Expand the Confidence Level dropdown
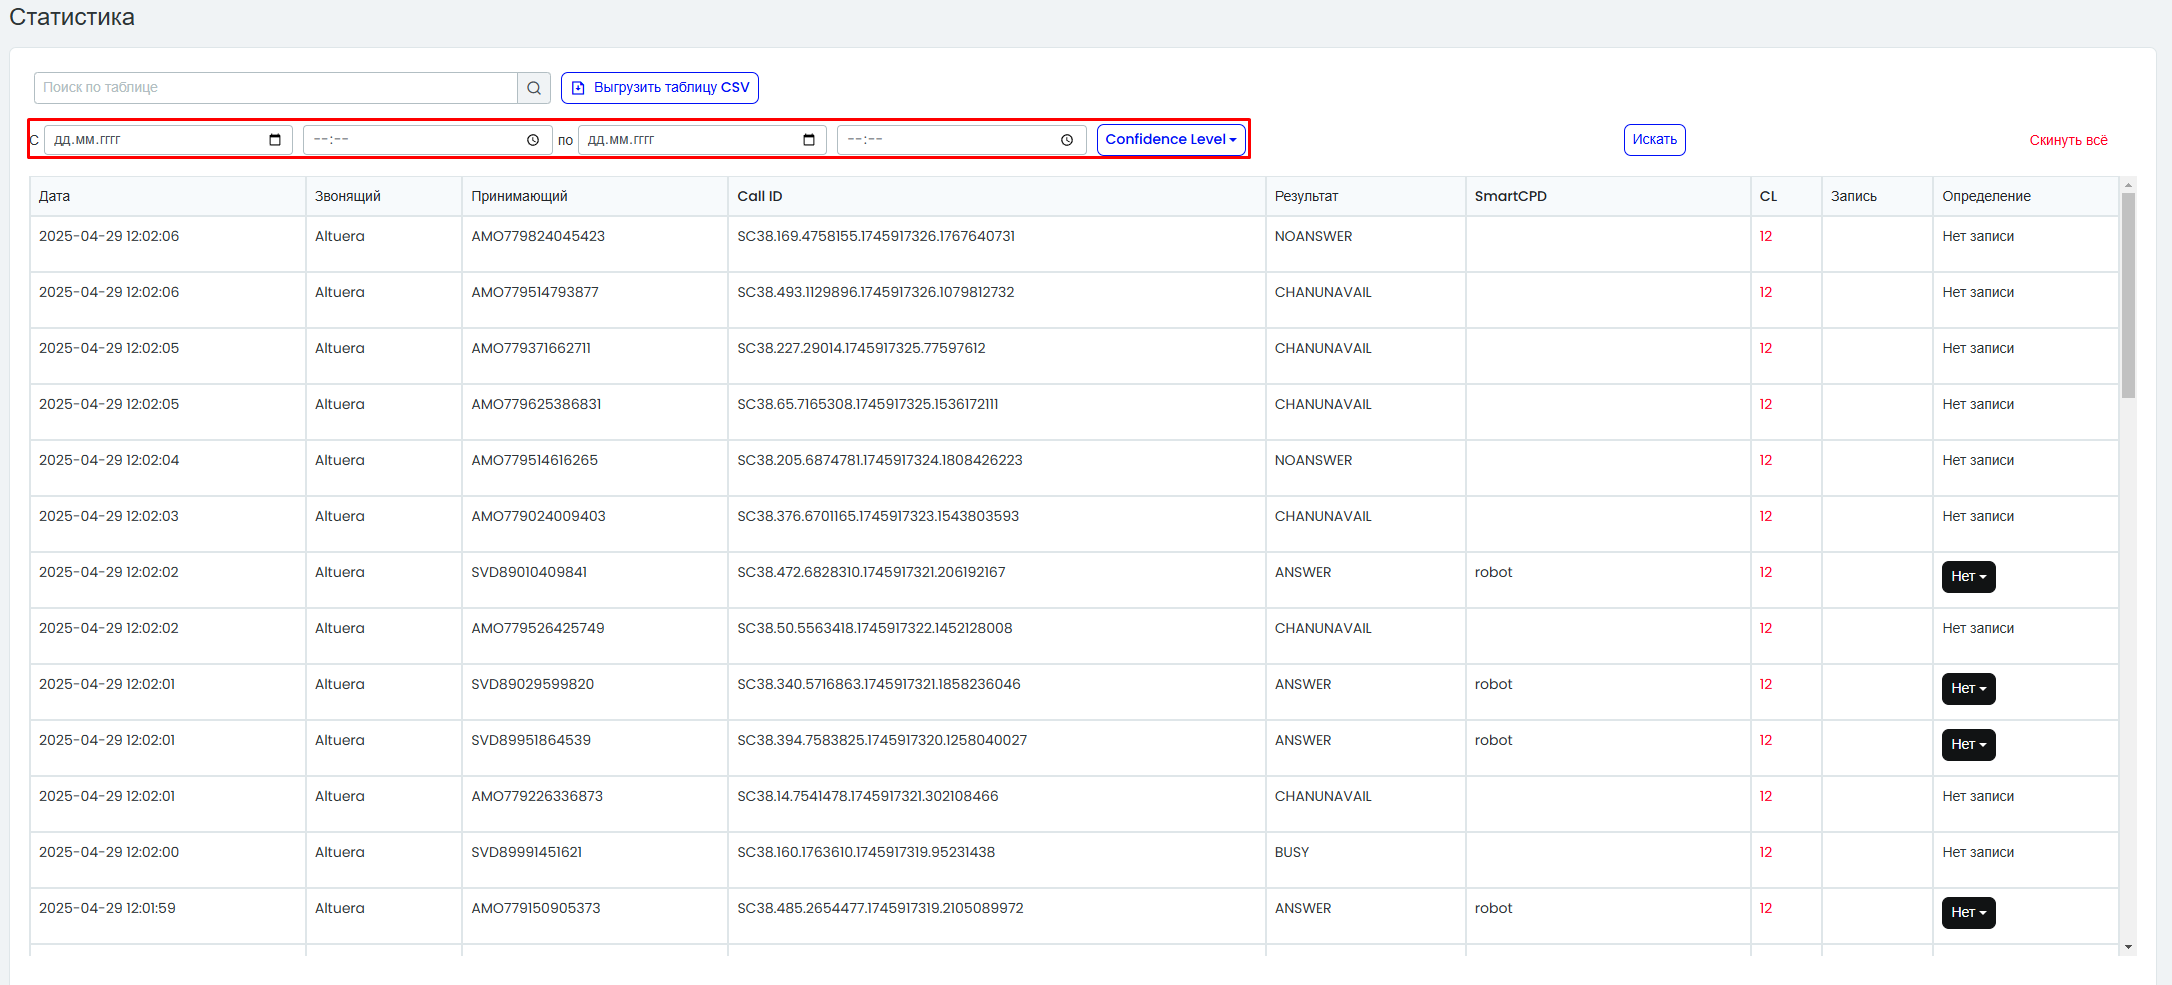This screenshot has height=985, width=2172. click(x=1171, y=140)
